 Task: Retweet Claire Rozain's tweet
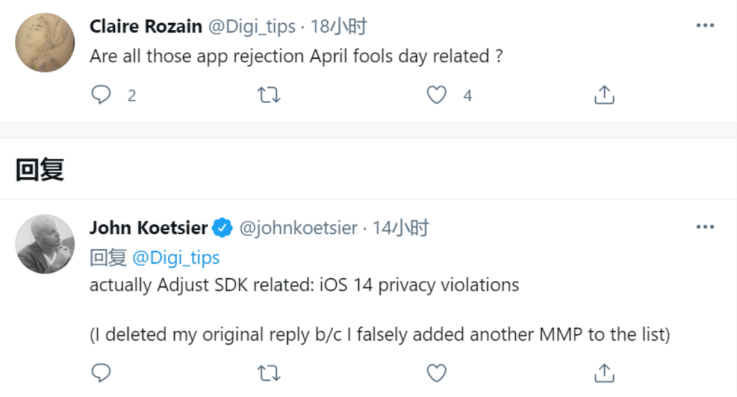pyautogui.click(x=269, y=95)
